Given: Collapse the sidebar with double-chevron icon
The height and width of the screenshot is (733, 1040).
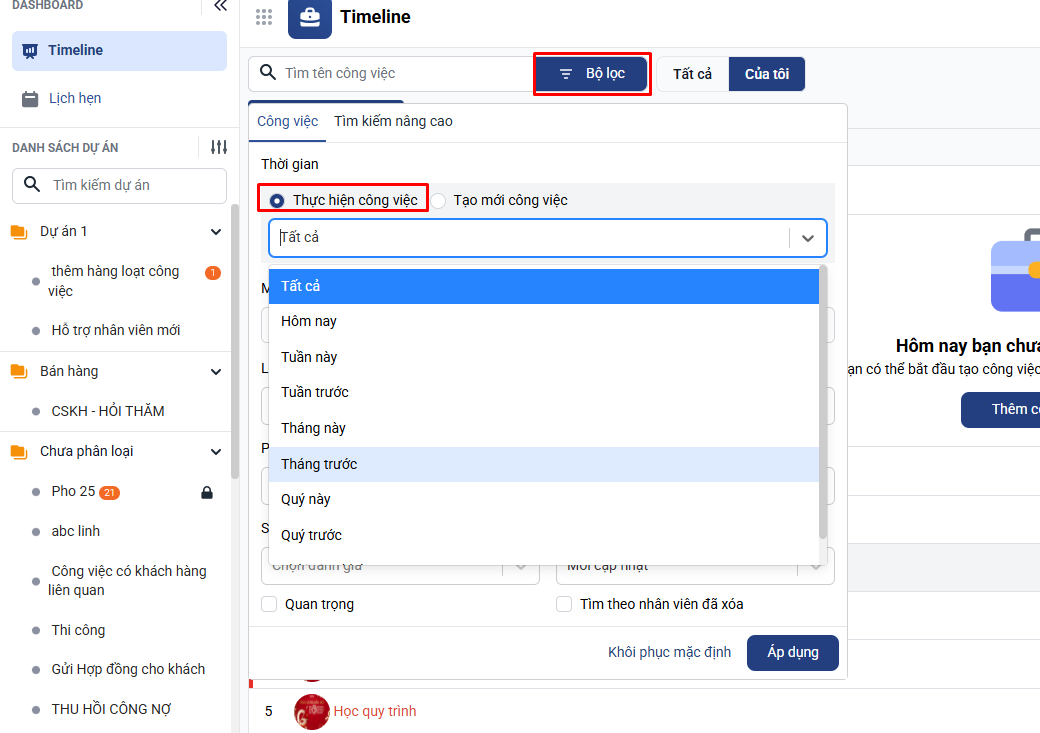Looking at the screenshot, I should (221, 6).
